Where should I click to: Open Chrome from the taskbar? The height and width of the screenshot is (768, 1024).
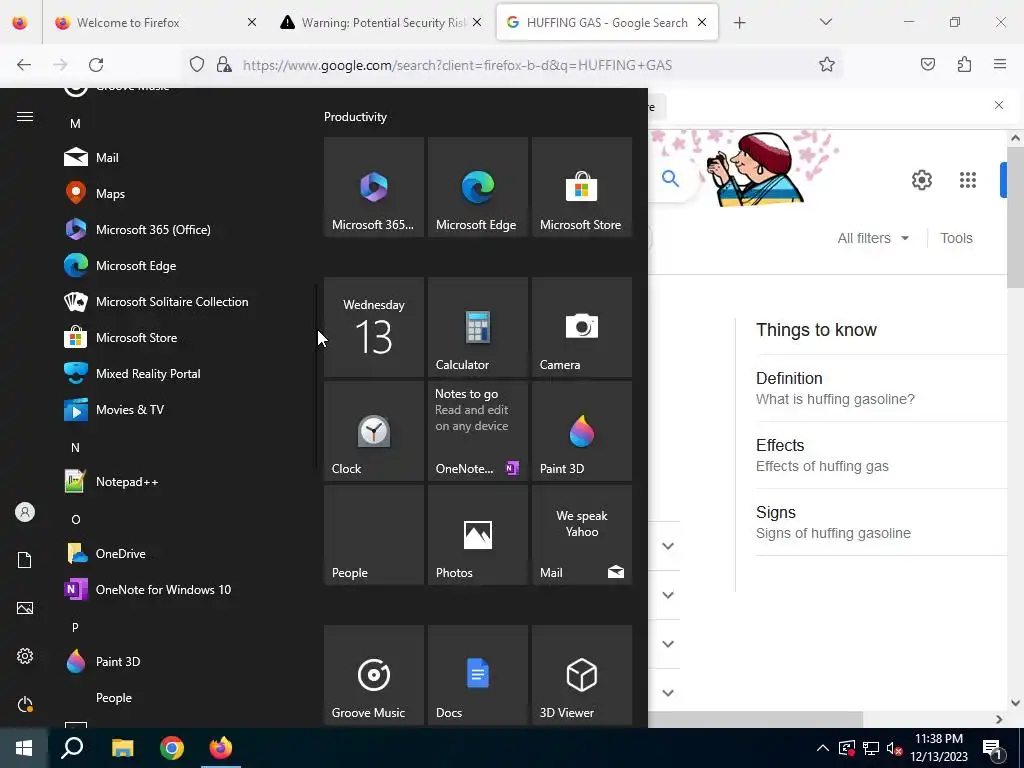[172, 748]
